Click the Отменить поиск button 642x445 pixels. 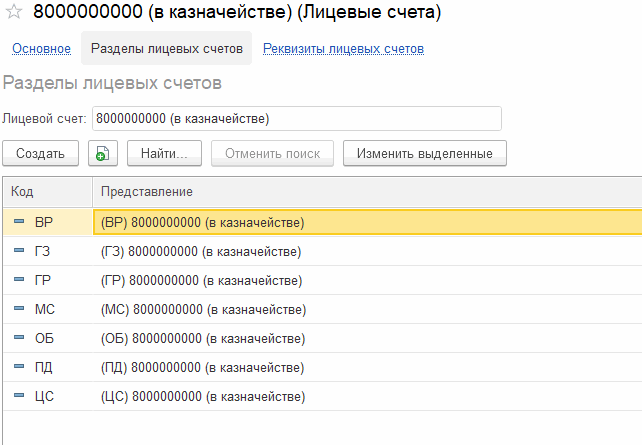point(272,154)
